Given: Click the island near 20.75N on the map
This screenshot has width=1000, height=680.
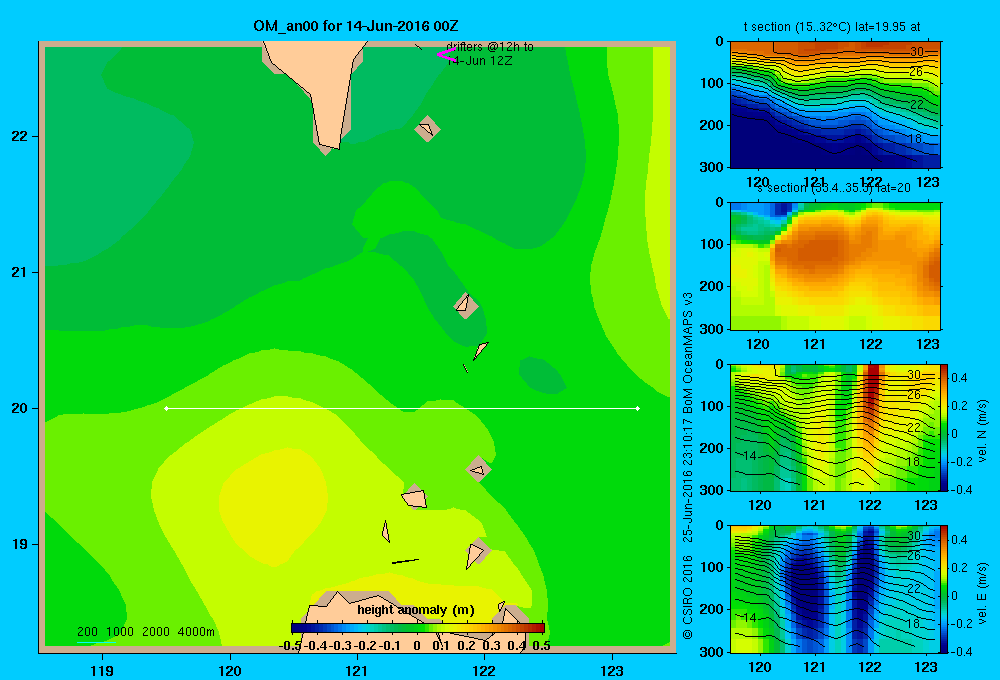Looking at the screenshot, I should (x=466, y=306).
